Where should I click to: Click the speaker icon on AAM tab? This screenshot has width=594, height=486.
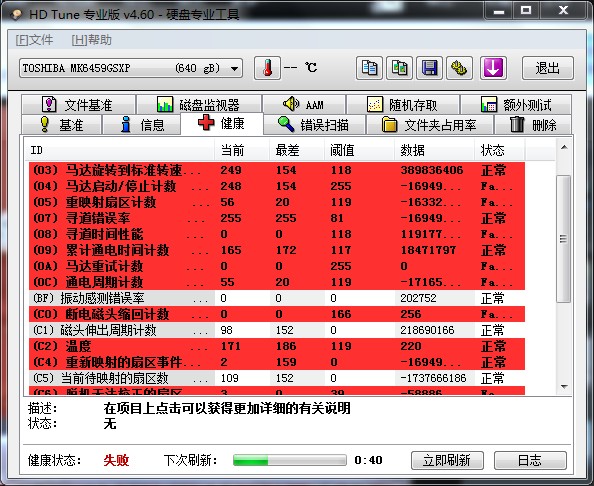(x=291, y=103)
